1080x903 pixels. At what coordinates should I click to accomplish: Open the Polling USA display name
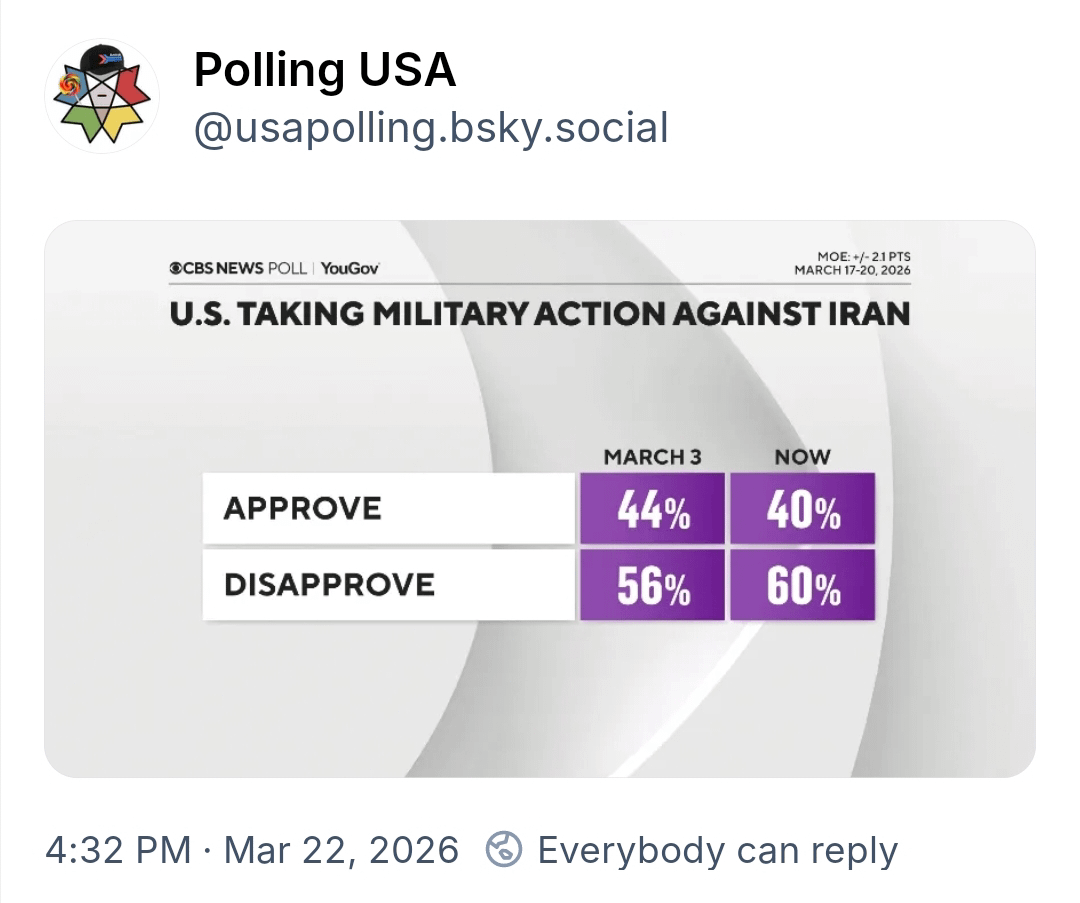coord(325,70)
